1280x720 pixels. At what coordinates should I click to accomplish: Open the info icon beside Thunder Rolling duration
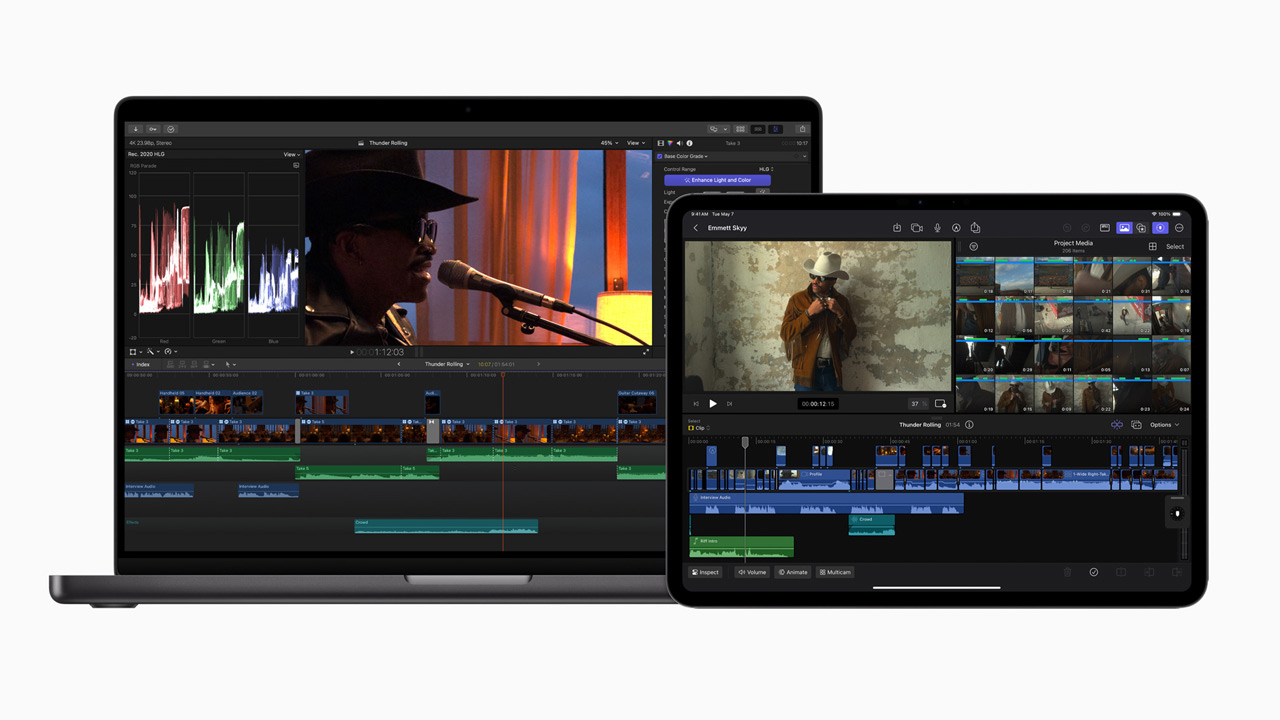point(969,424)
